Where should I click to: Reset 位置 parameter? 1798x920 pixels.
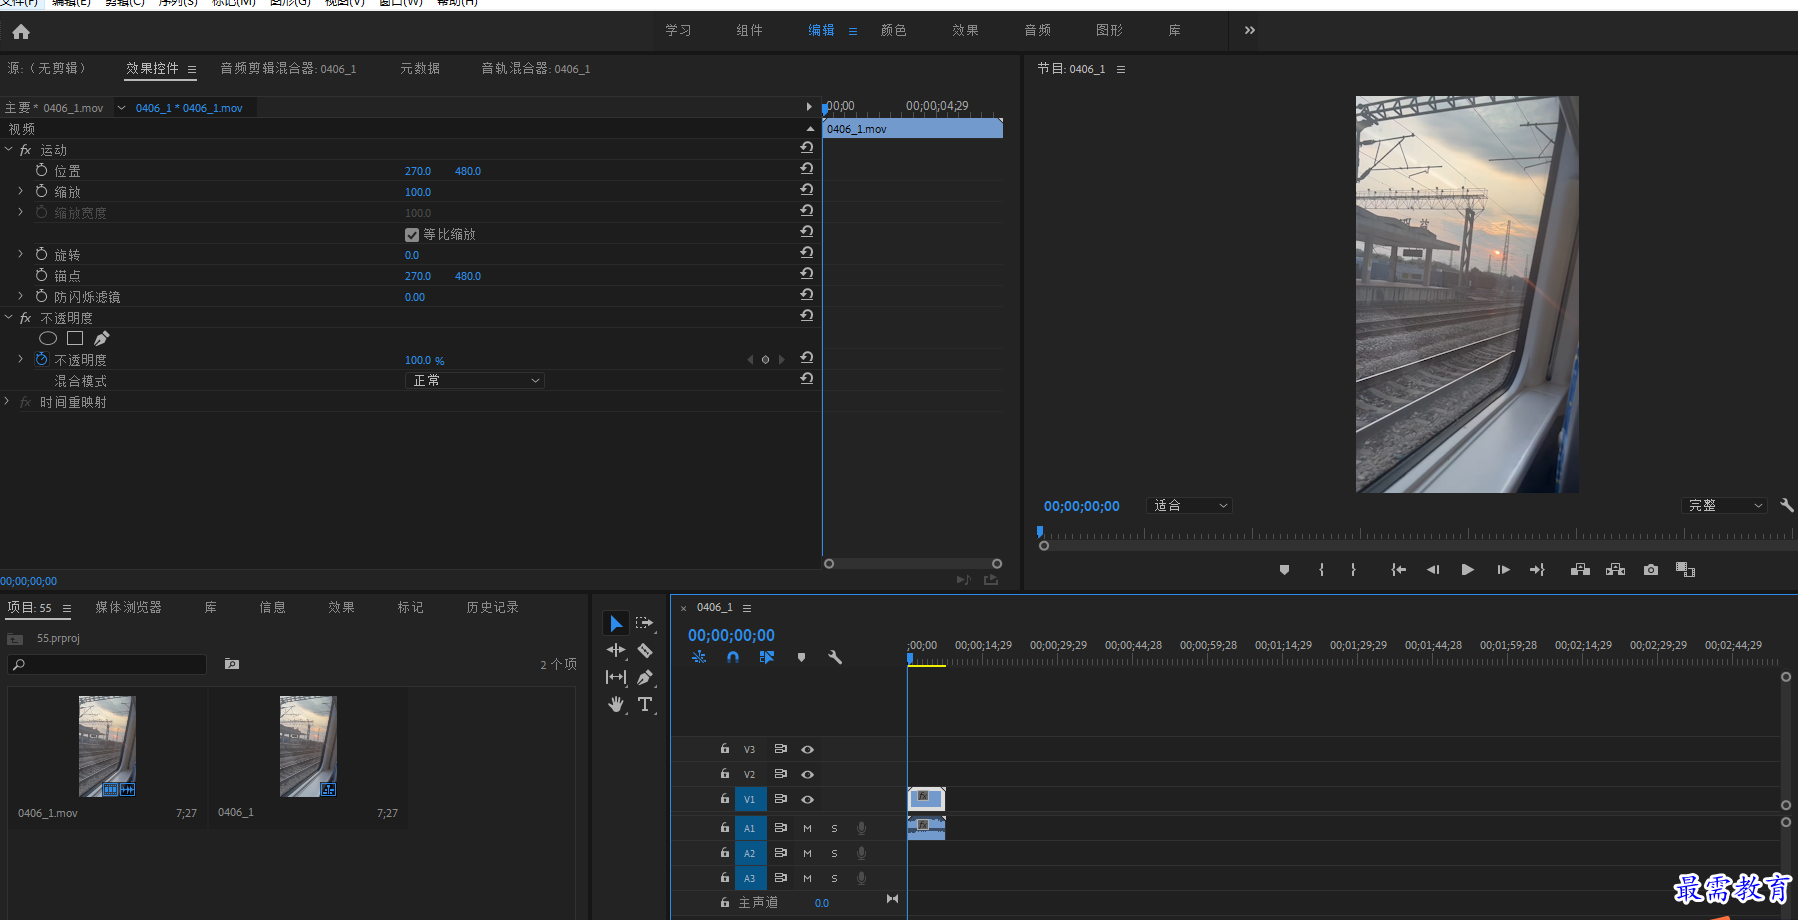pyautogui.click(x=806, y=169)
